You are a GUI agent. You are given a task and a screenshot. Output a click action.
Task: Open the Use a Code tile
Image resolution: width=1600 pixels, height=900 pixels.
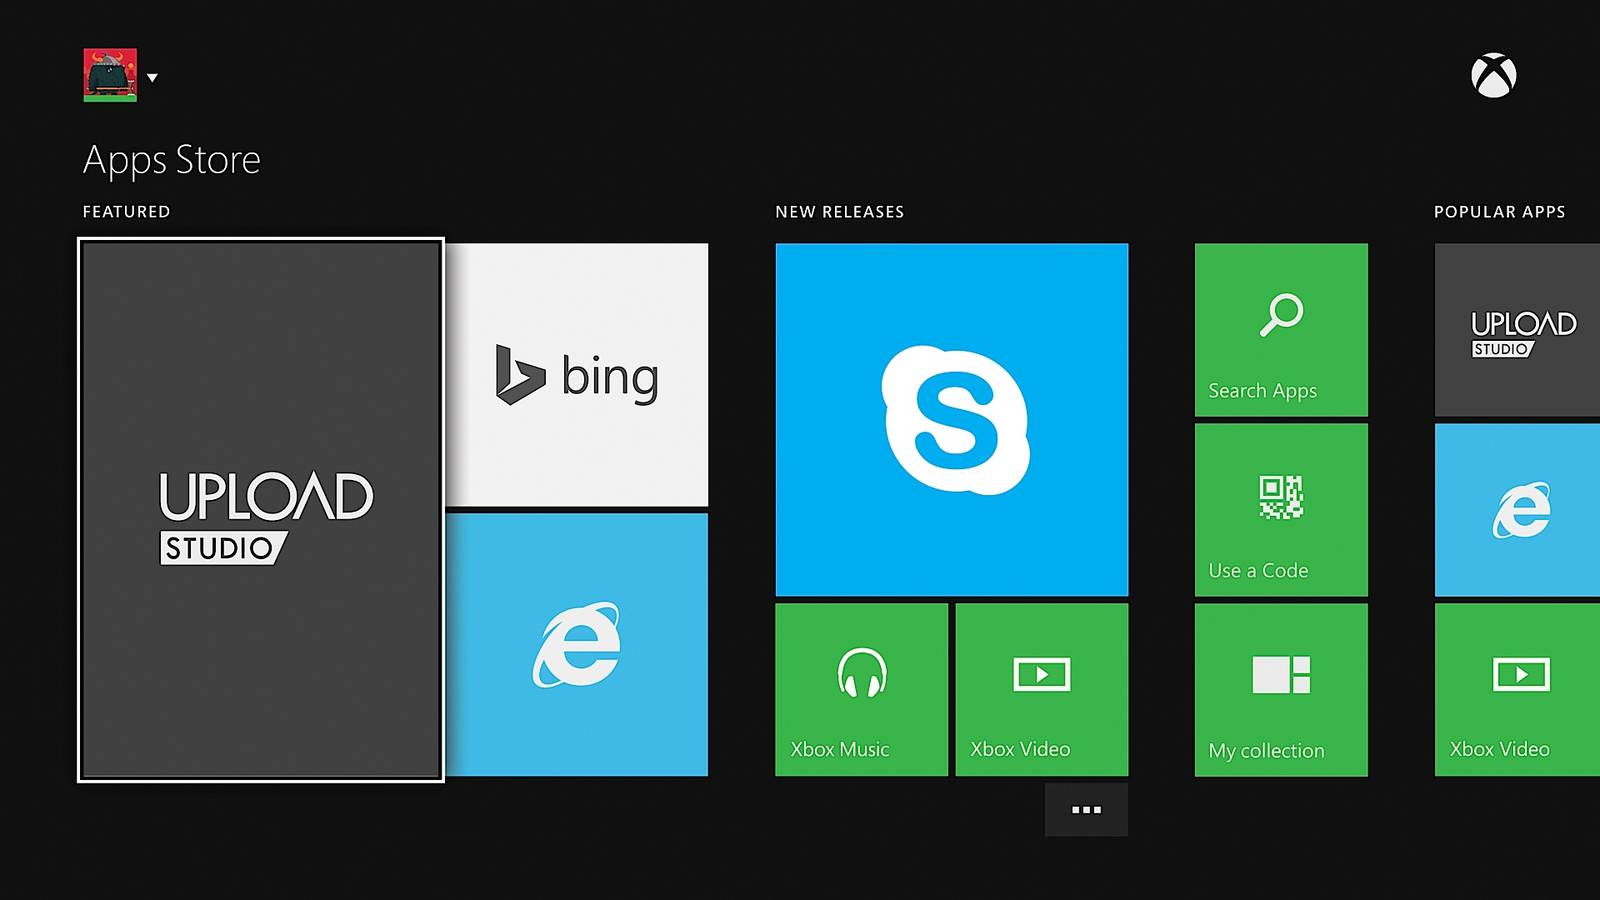(x=1281, y=510)
